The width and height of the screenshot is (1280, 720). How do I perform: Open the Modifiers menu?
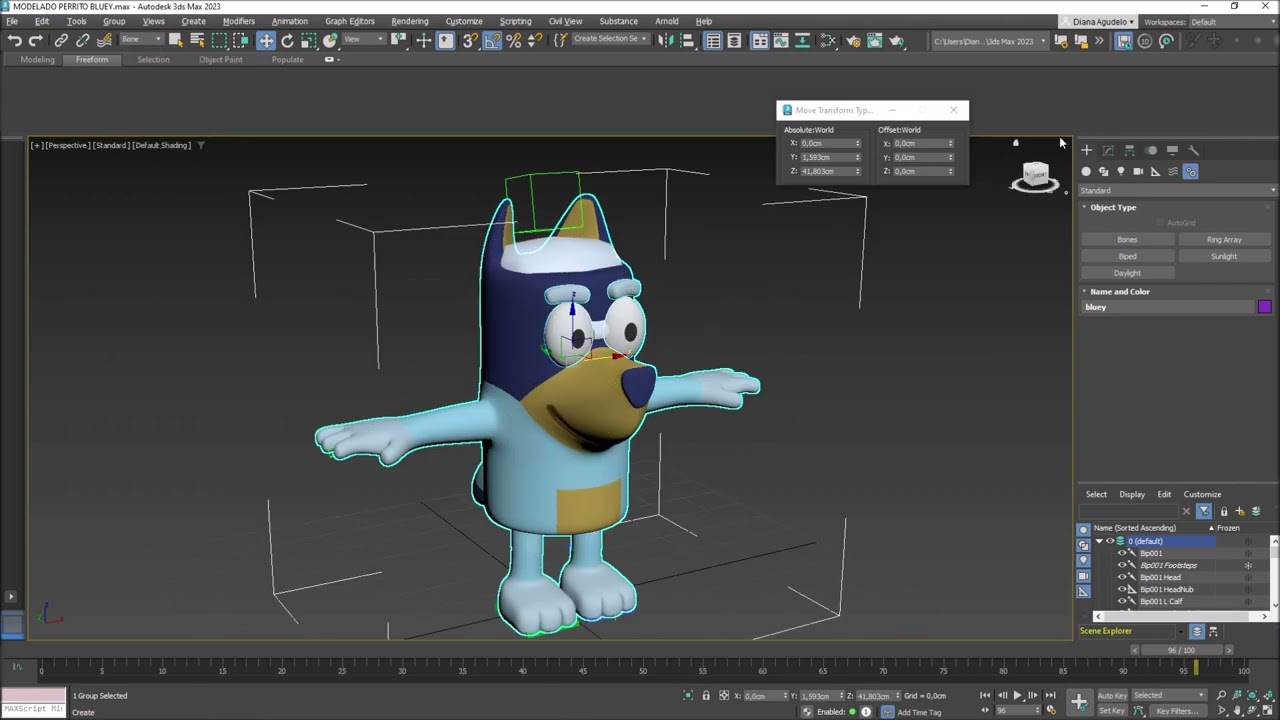click(x=238, y=21)
